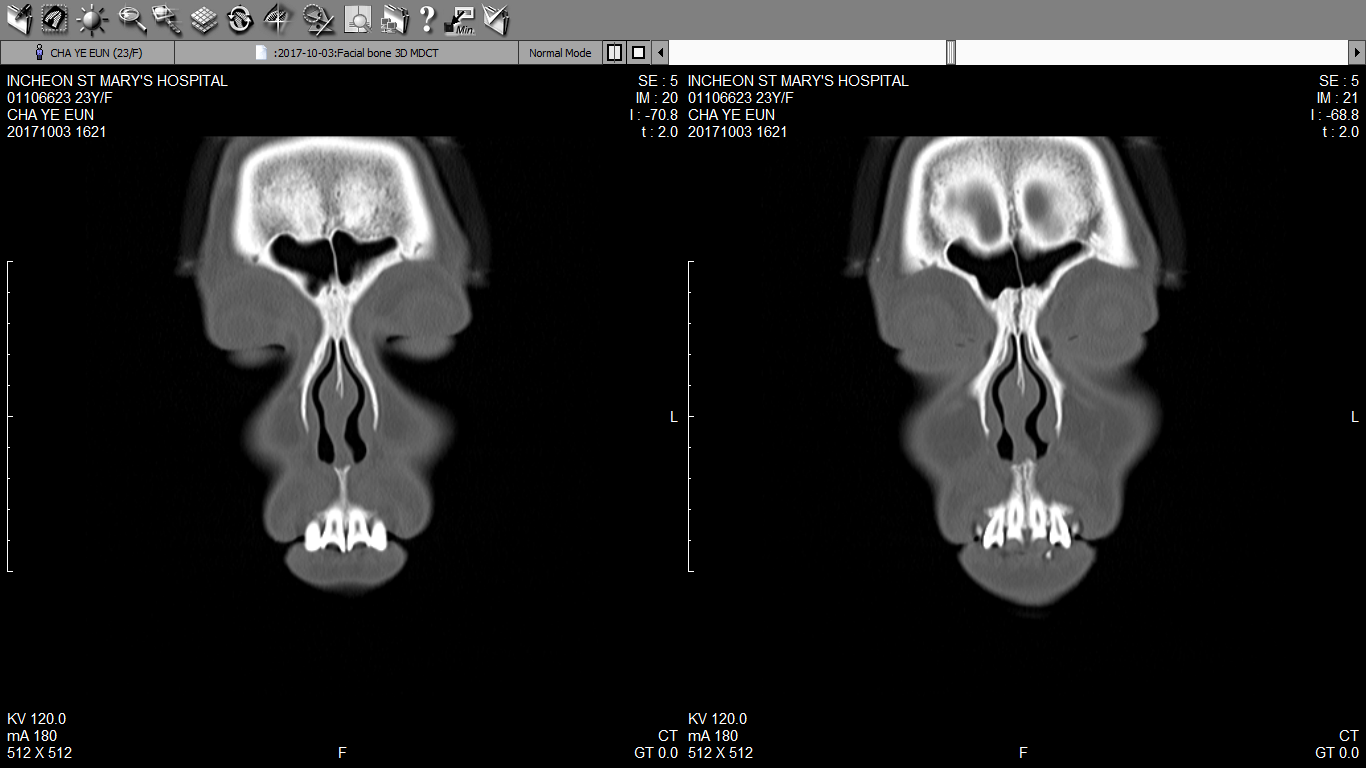Open the image stack layout tool
1366x768 pixels.
pos(203,17)
